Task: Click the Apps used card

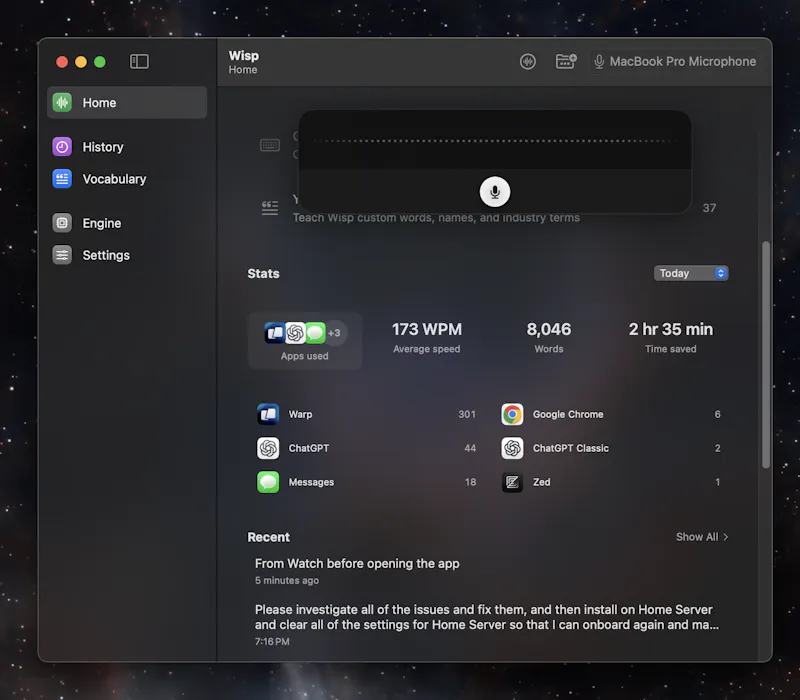Action: point(305,341)
